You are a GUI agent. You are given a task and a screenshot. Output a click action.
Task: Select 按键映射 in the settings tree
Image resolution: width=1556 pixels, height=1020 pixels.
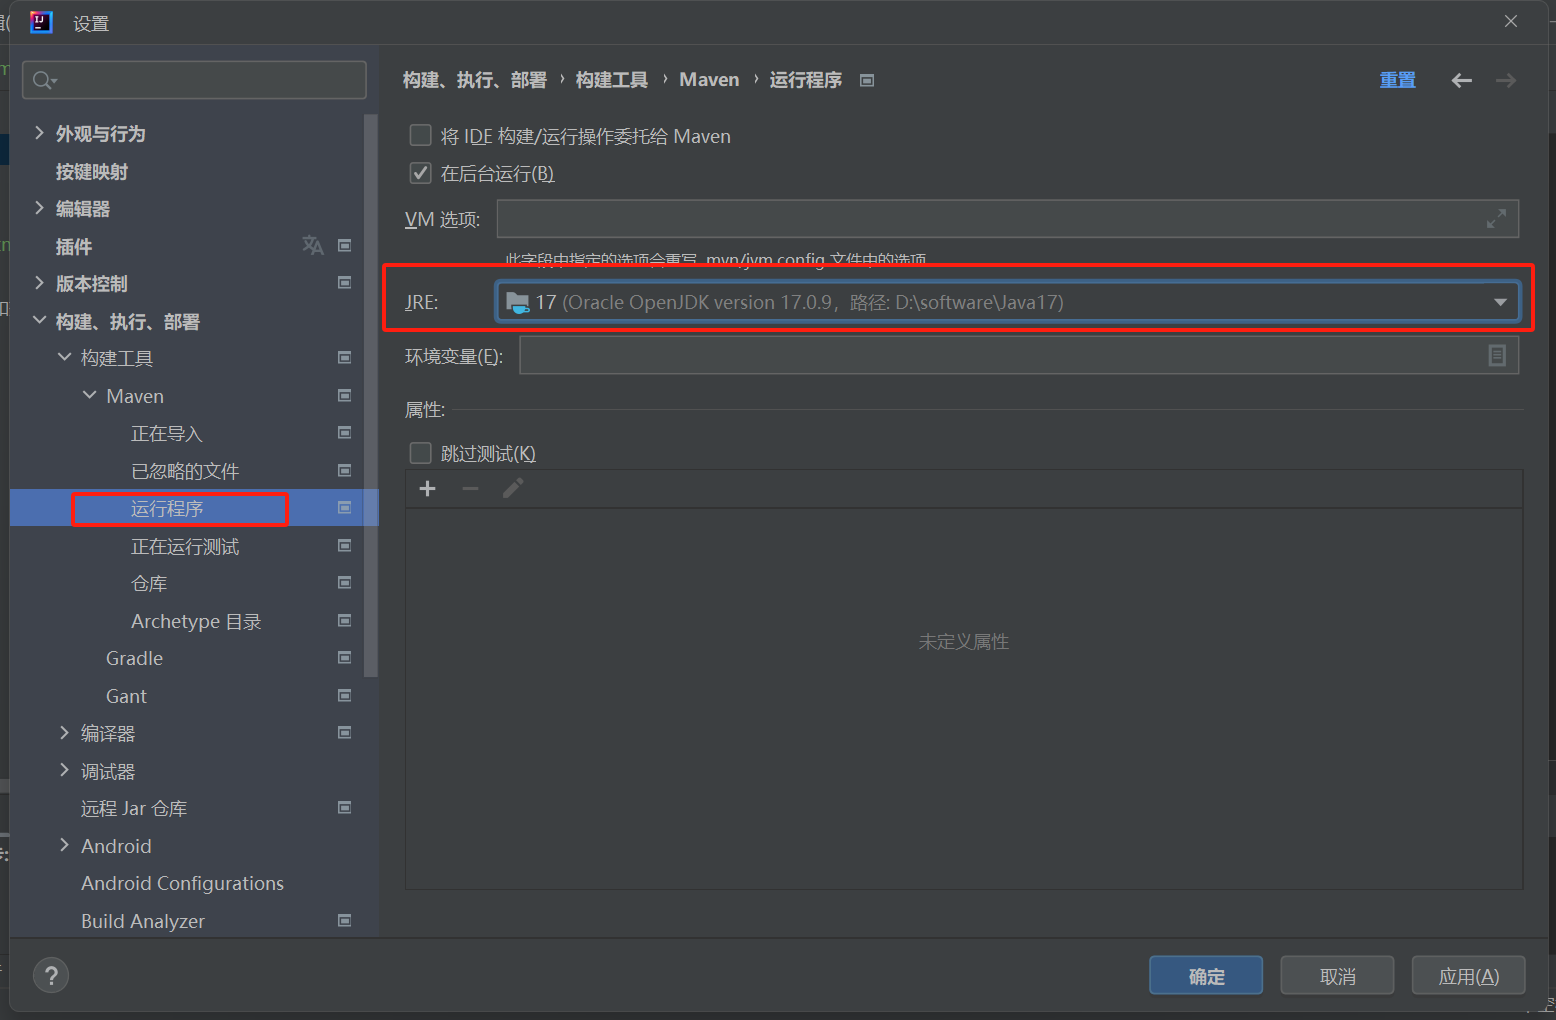point(92,172)
